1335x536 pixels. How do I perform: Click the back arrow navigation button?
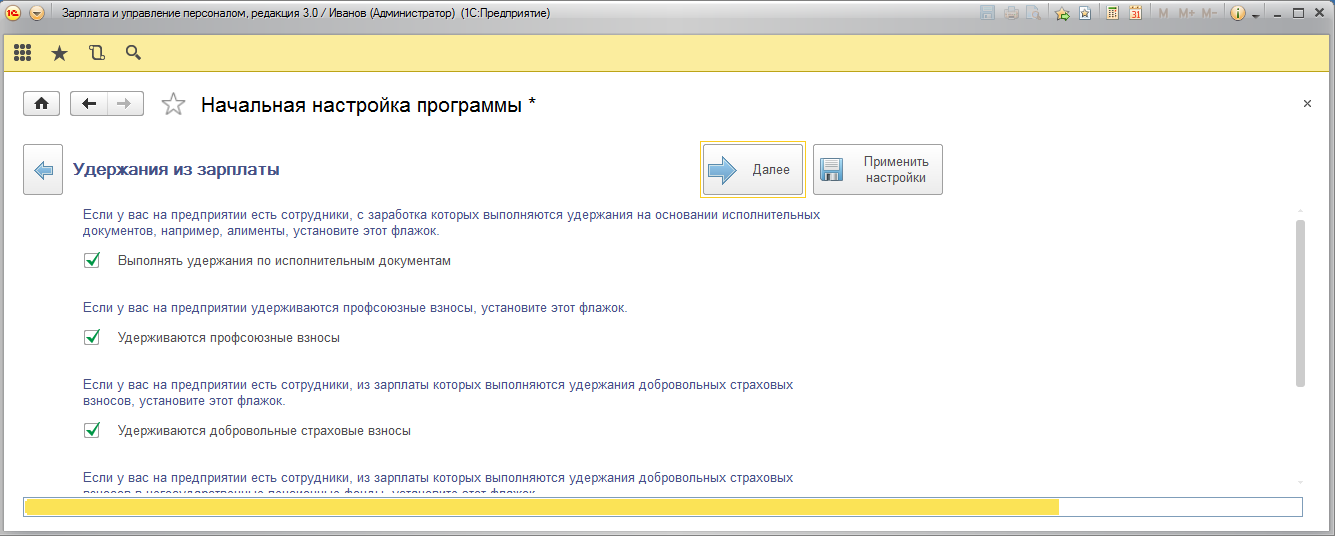click(89, 104)
